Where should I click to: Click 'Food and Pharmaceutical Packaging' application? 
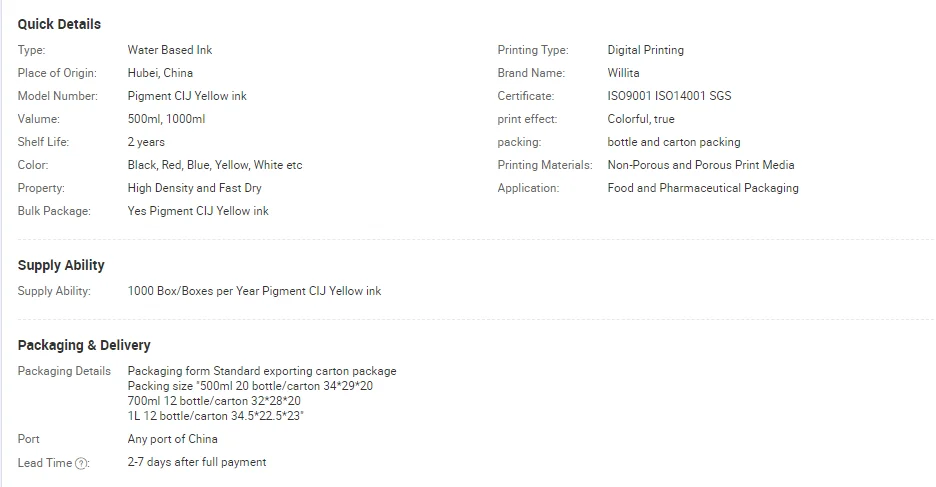[703, 188]
